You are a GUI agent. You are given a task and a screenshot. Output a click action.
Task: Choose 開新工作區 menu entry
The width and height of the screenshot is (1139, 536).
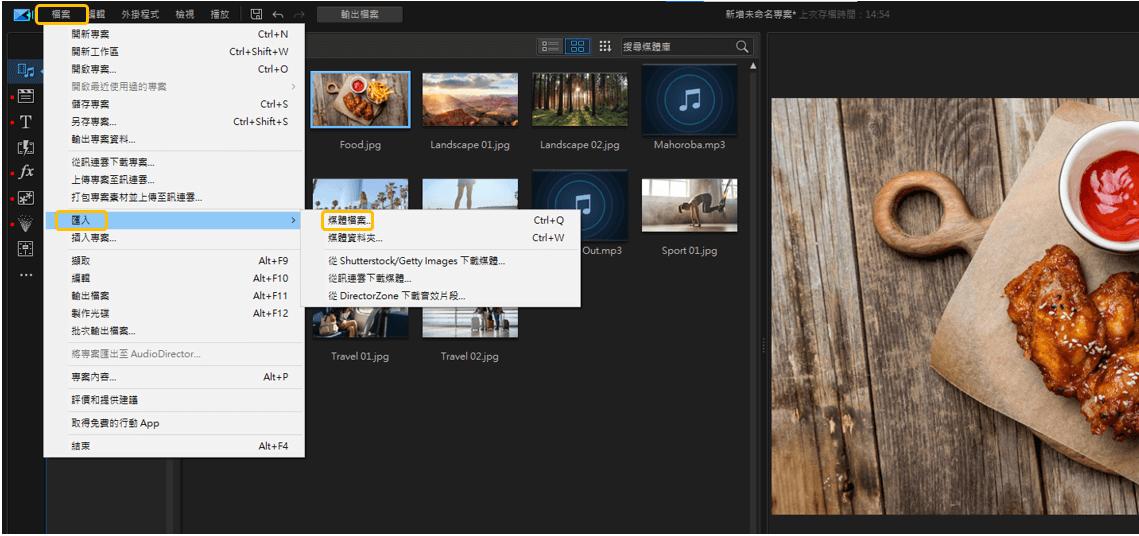174,52
